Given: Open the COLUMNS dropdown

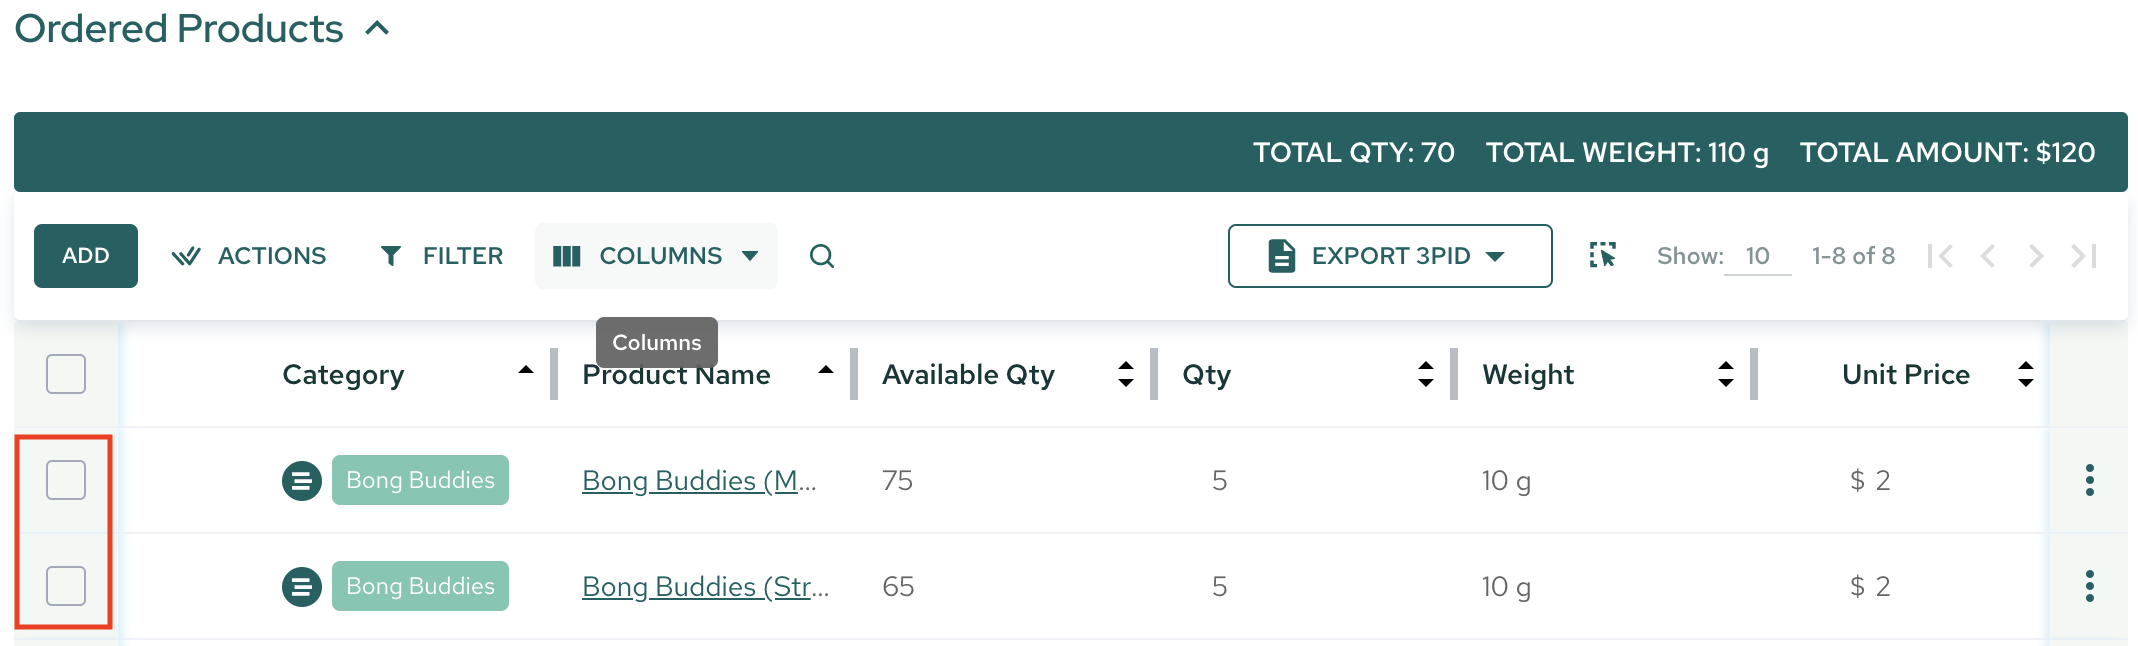Looking at the screenshot, I should click(x=656, y=256).
